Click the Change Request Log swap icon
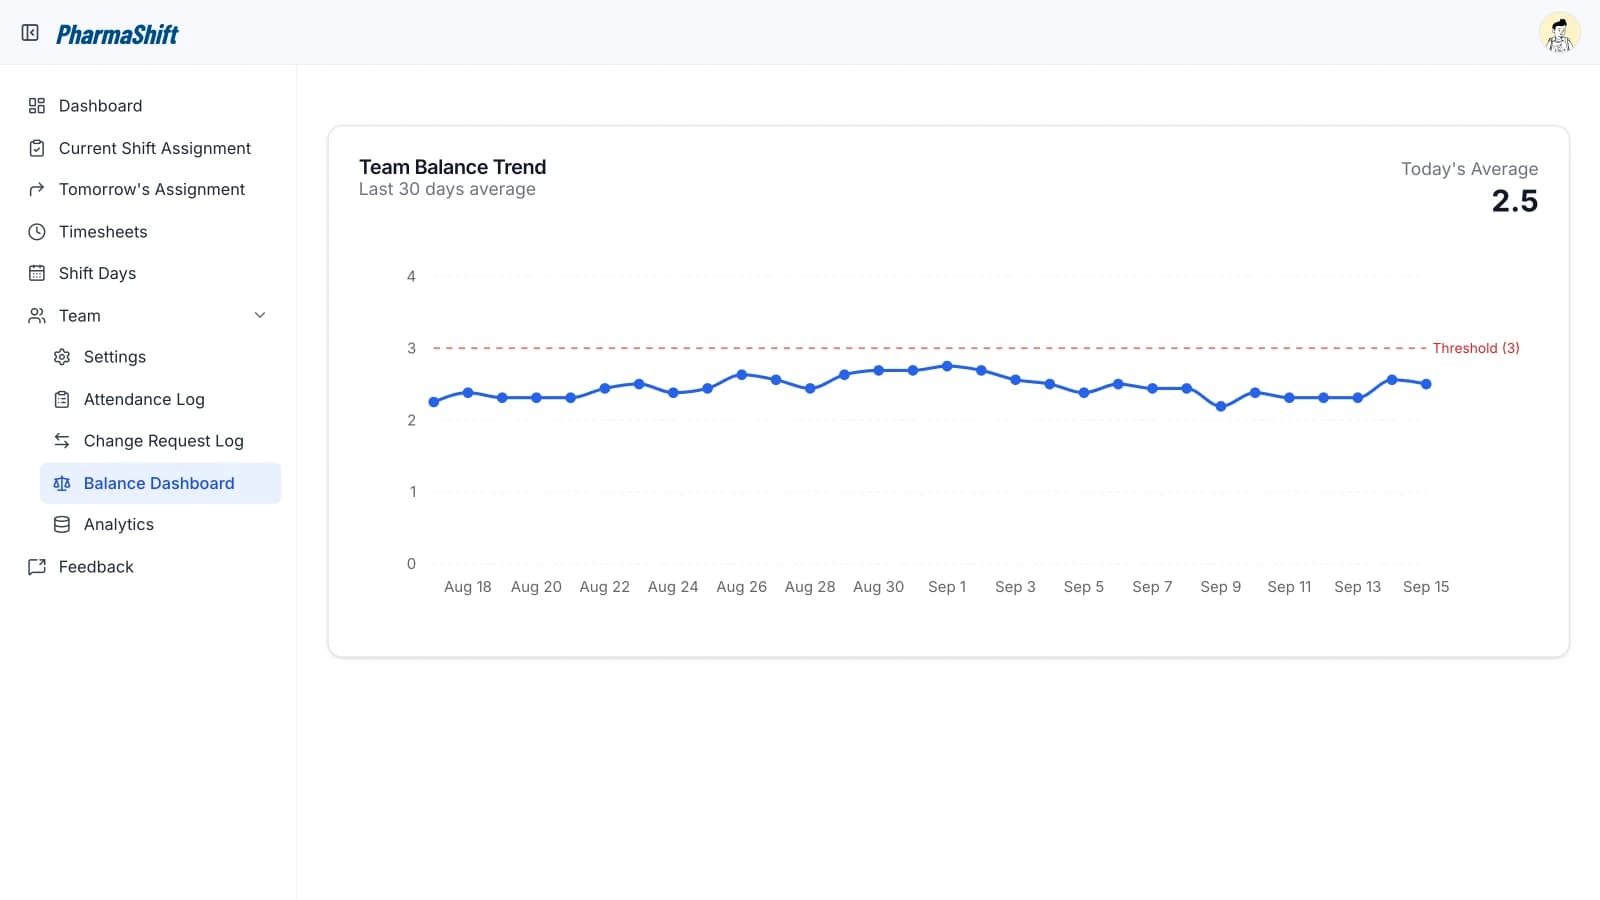Viewport: 1600px width, 900px height. 62,441
